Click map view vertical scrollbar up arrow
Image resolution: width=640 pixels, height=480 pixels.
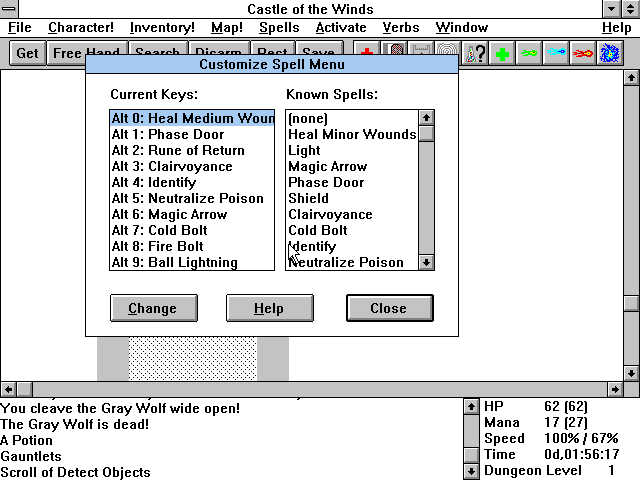click(x=631, y=78)
